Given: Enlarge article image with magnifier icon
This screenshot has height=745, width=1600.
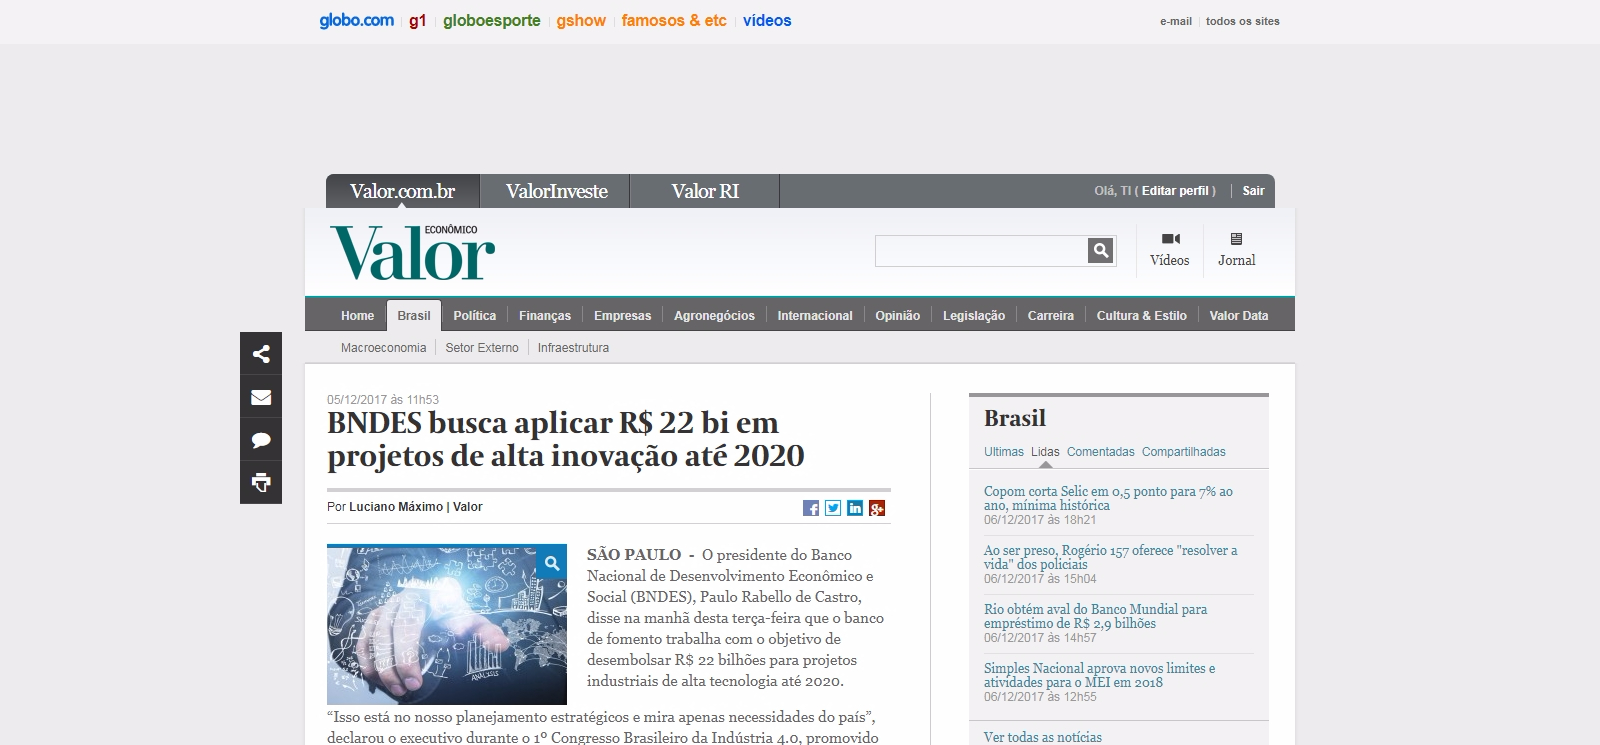Looking at the screenshot, I should [x=551, y=563].
